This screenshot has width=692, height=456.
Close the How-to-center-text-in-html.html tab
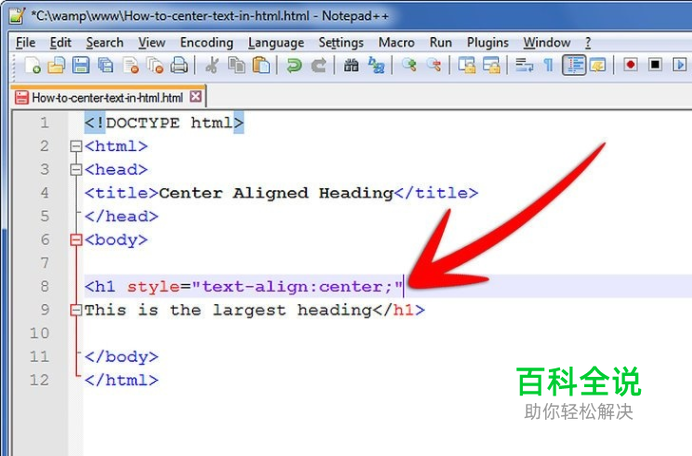pos(196,97)
